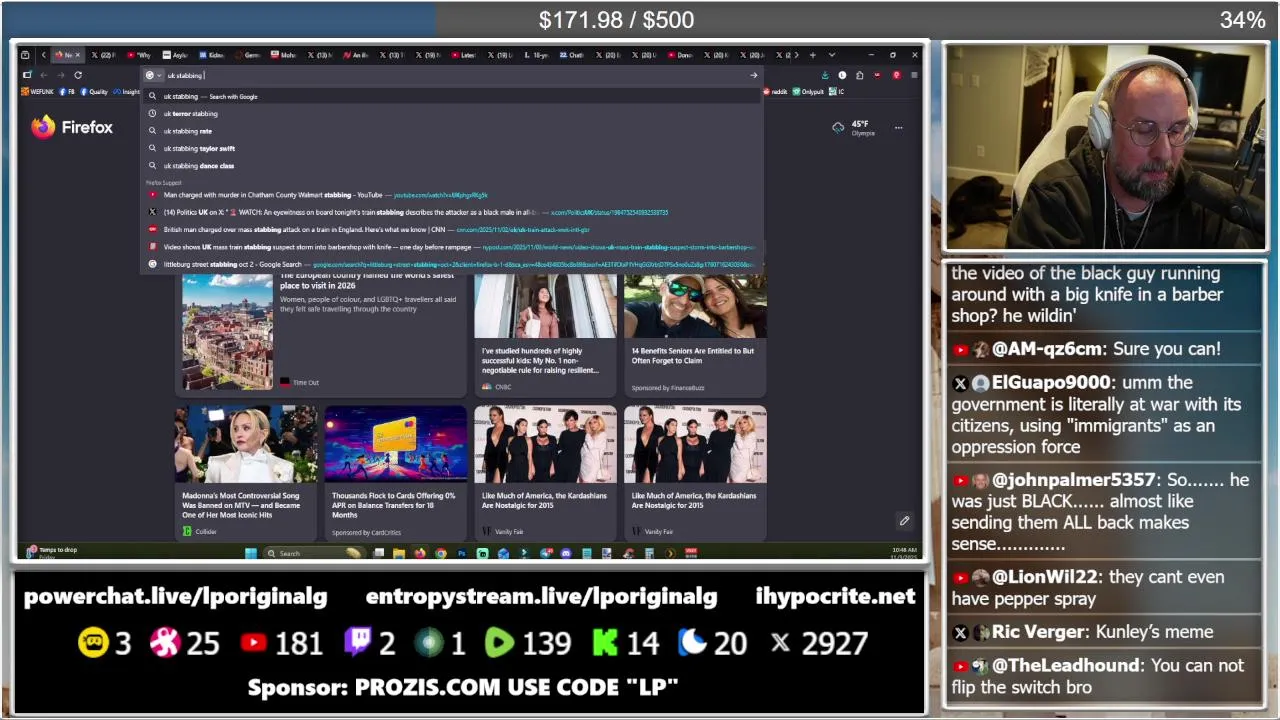Click the Windows Start button
This screenshot has height=720, width=1280.
click(251, 553)
